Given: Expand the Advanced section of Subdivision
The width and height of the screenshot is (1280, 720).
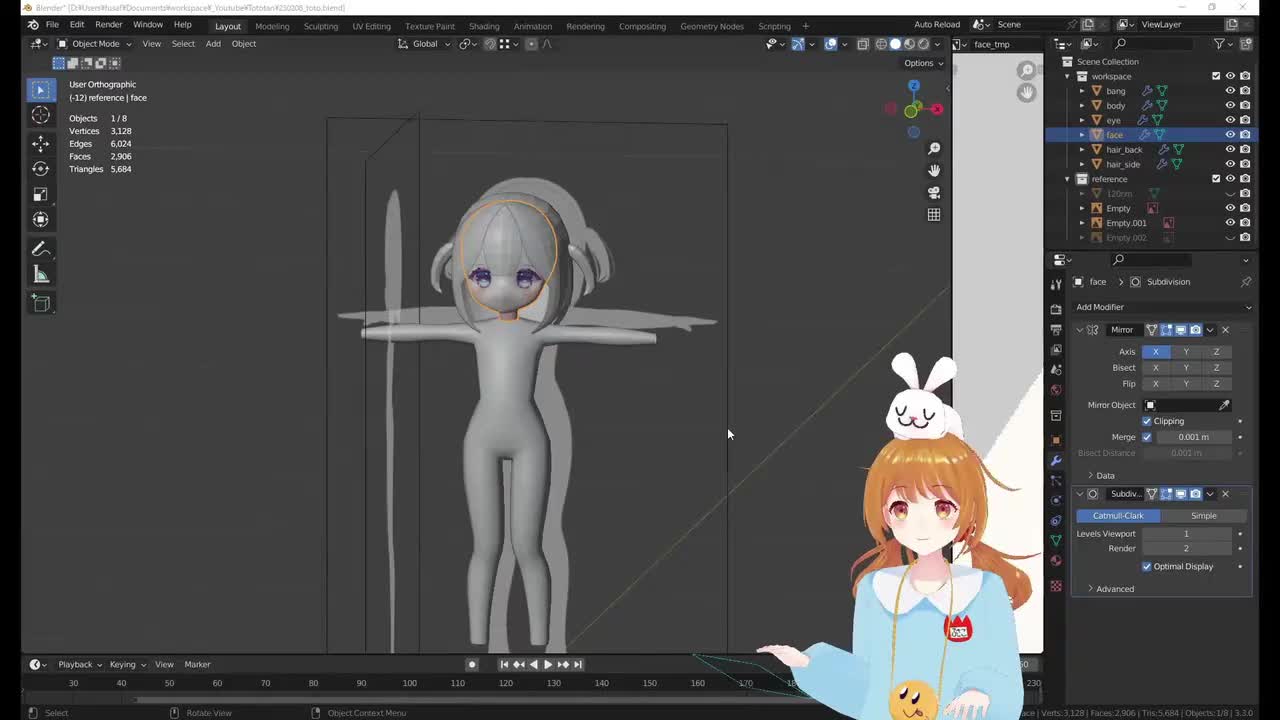Looking at the screenshot, I should pyautogui.click(x=1110, y=589).
